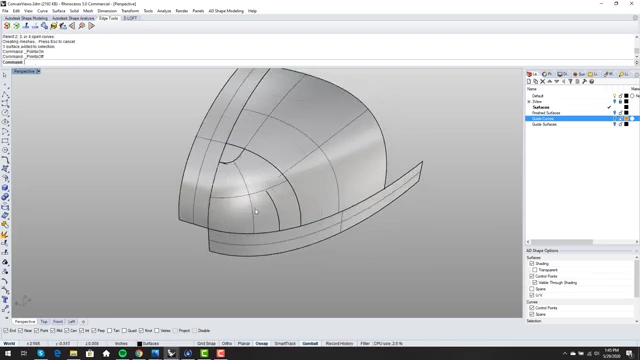
Task: Select the arrow pointer tool in sidebar
Action: (5, 75)
